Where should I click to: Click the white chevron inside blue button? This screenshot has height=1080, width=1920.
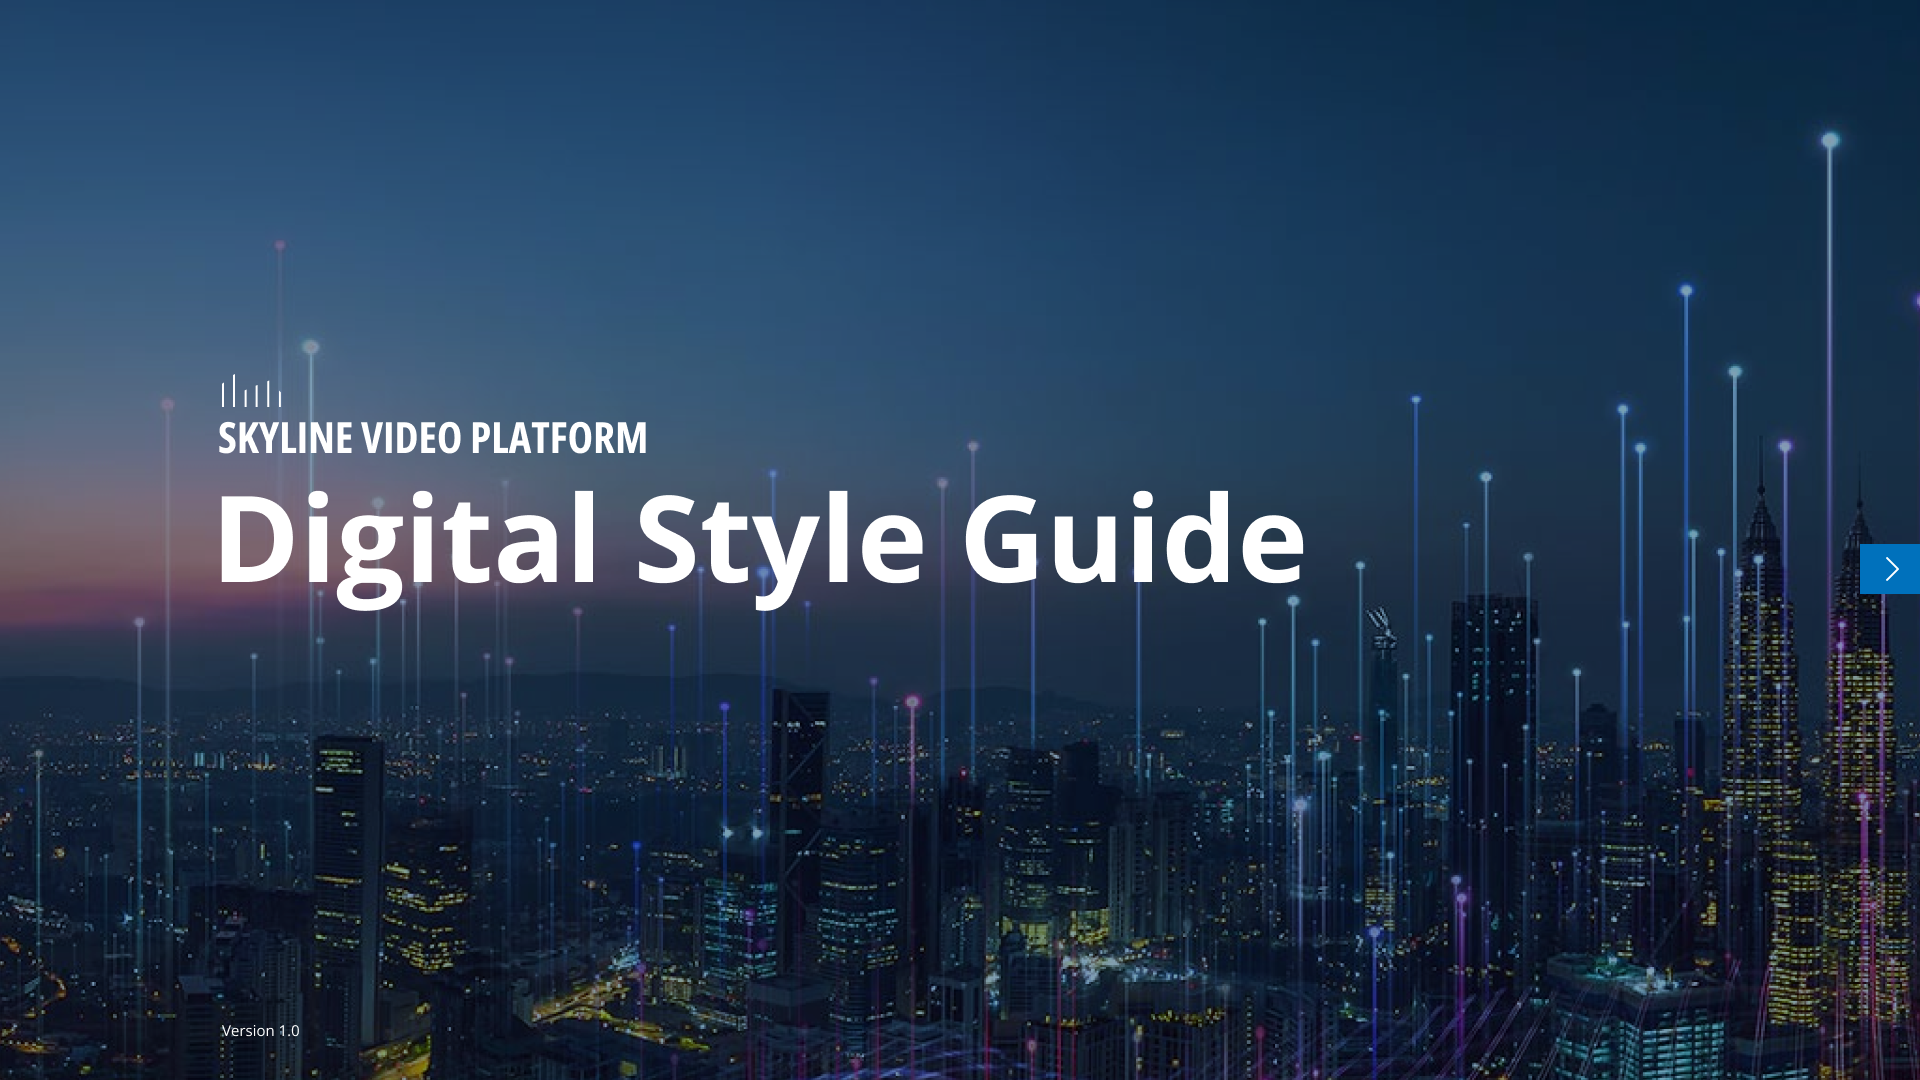1892,569
